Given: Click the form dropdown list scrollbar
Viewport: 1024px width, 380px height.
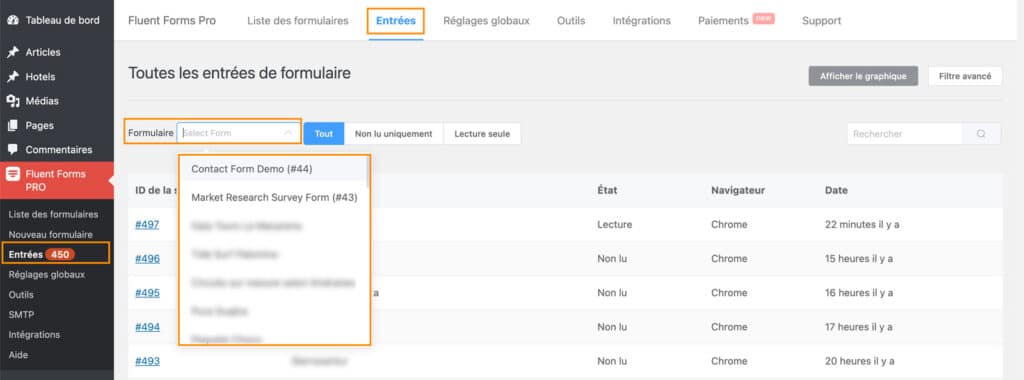Looking at the screenshot, I should point(369,172).
